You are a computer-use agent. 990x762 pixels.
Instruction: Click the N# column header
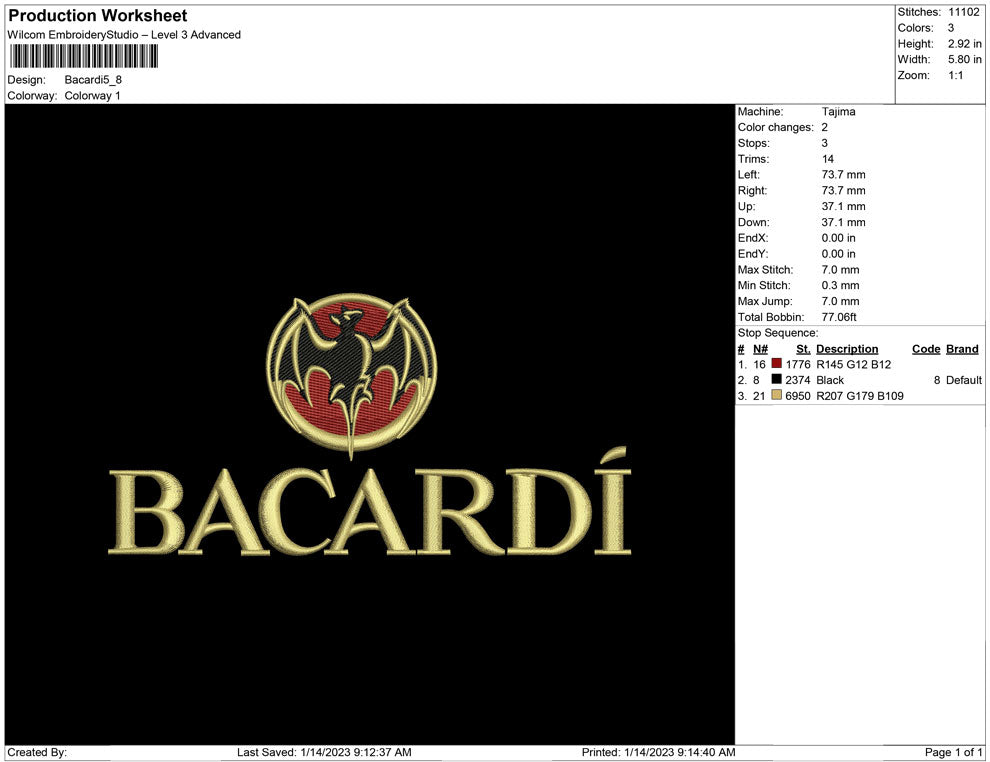(760, 348)
